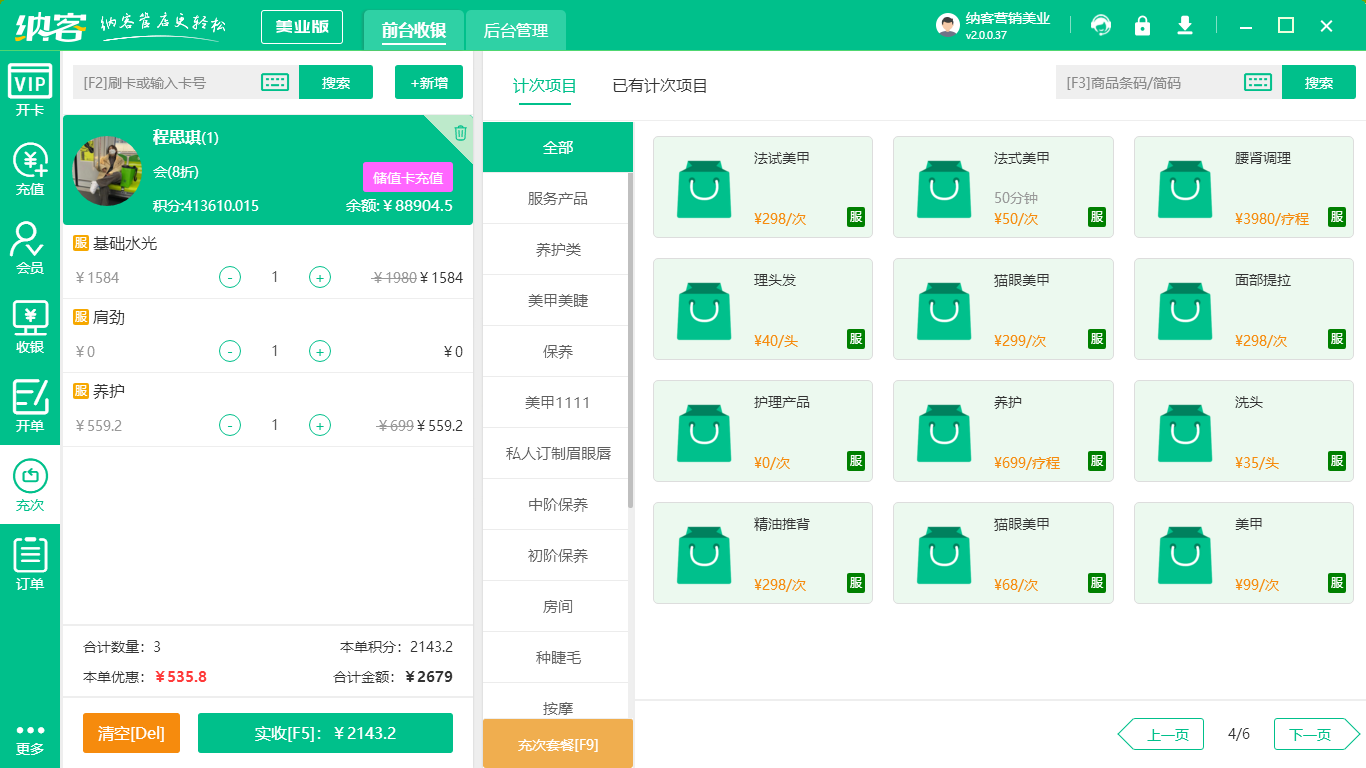
Task: Add 法式美甲 50分钟 product card
Action: [1003, 187]
